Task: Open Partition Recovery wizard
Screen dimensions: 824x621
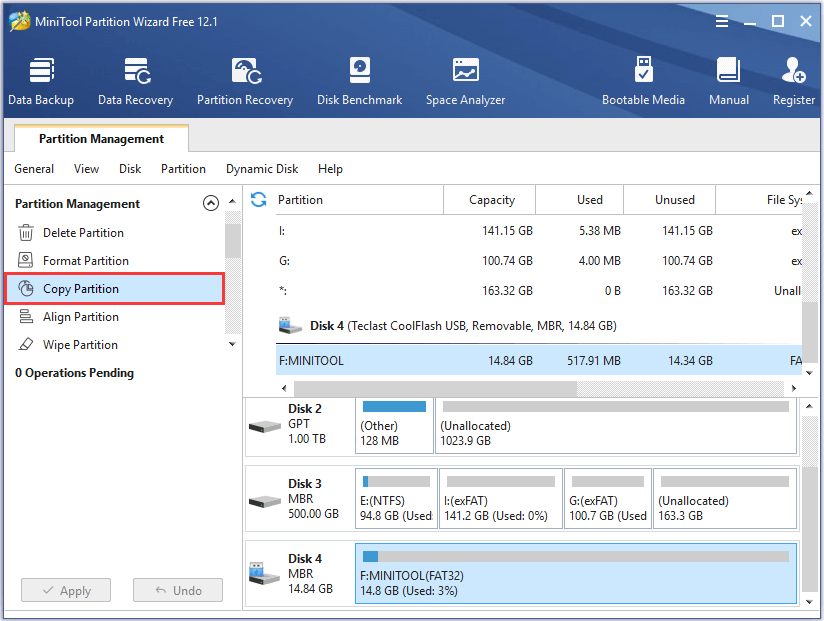Action: (x=245, y=81)
